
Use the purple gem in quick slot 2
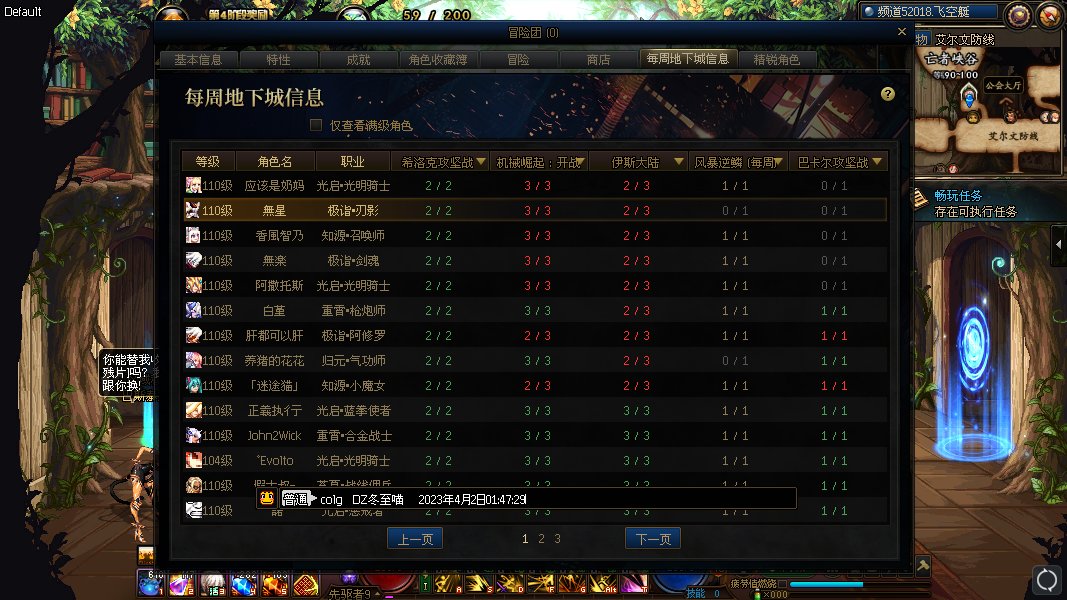point(182,584)
